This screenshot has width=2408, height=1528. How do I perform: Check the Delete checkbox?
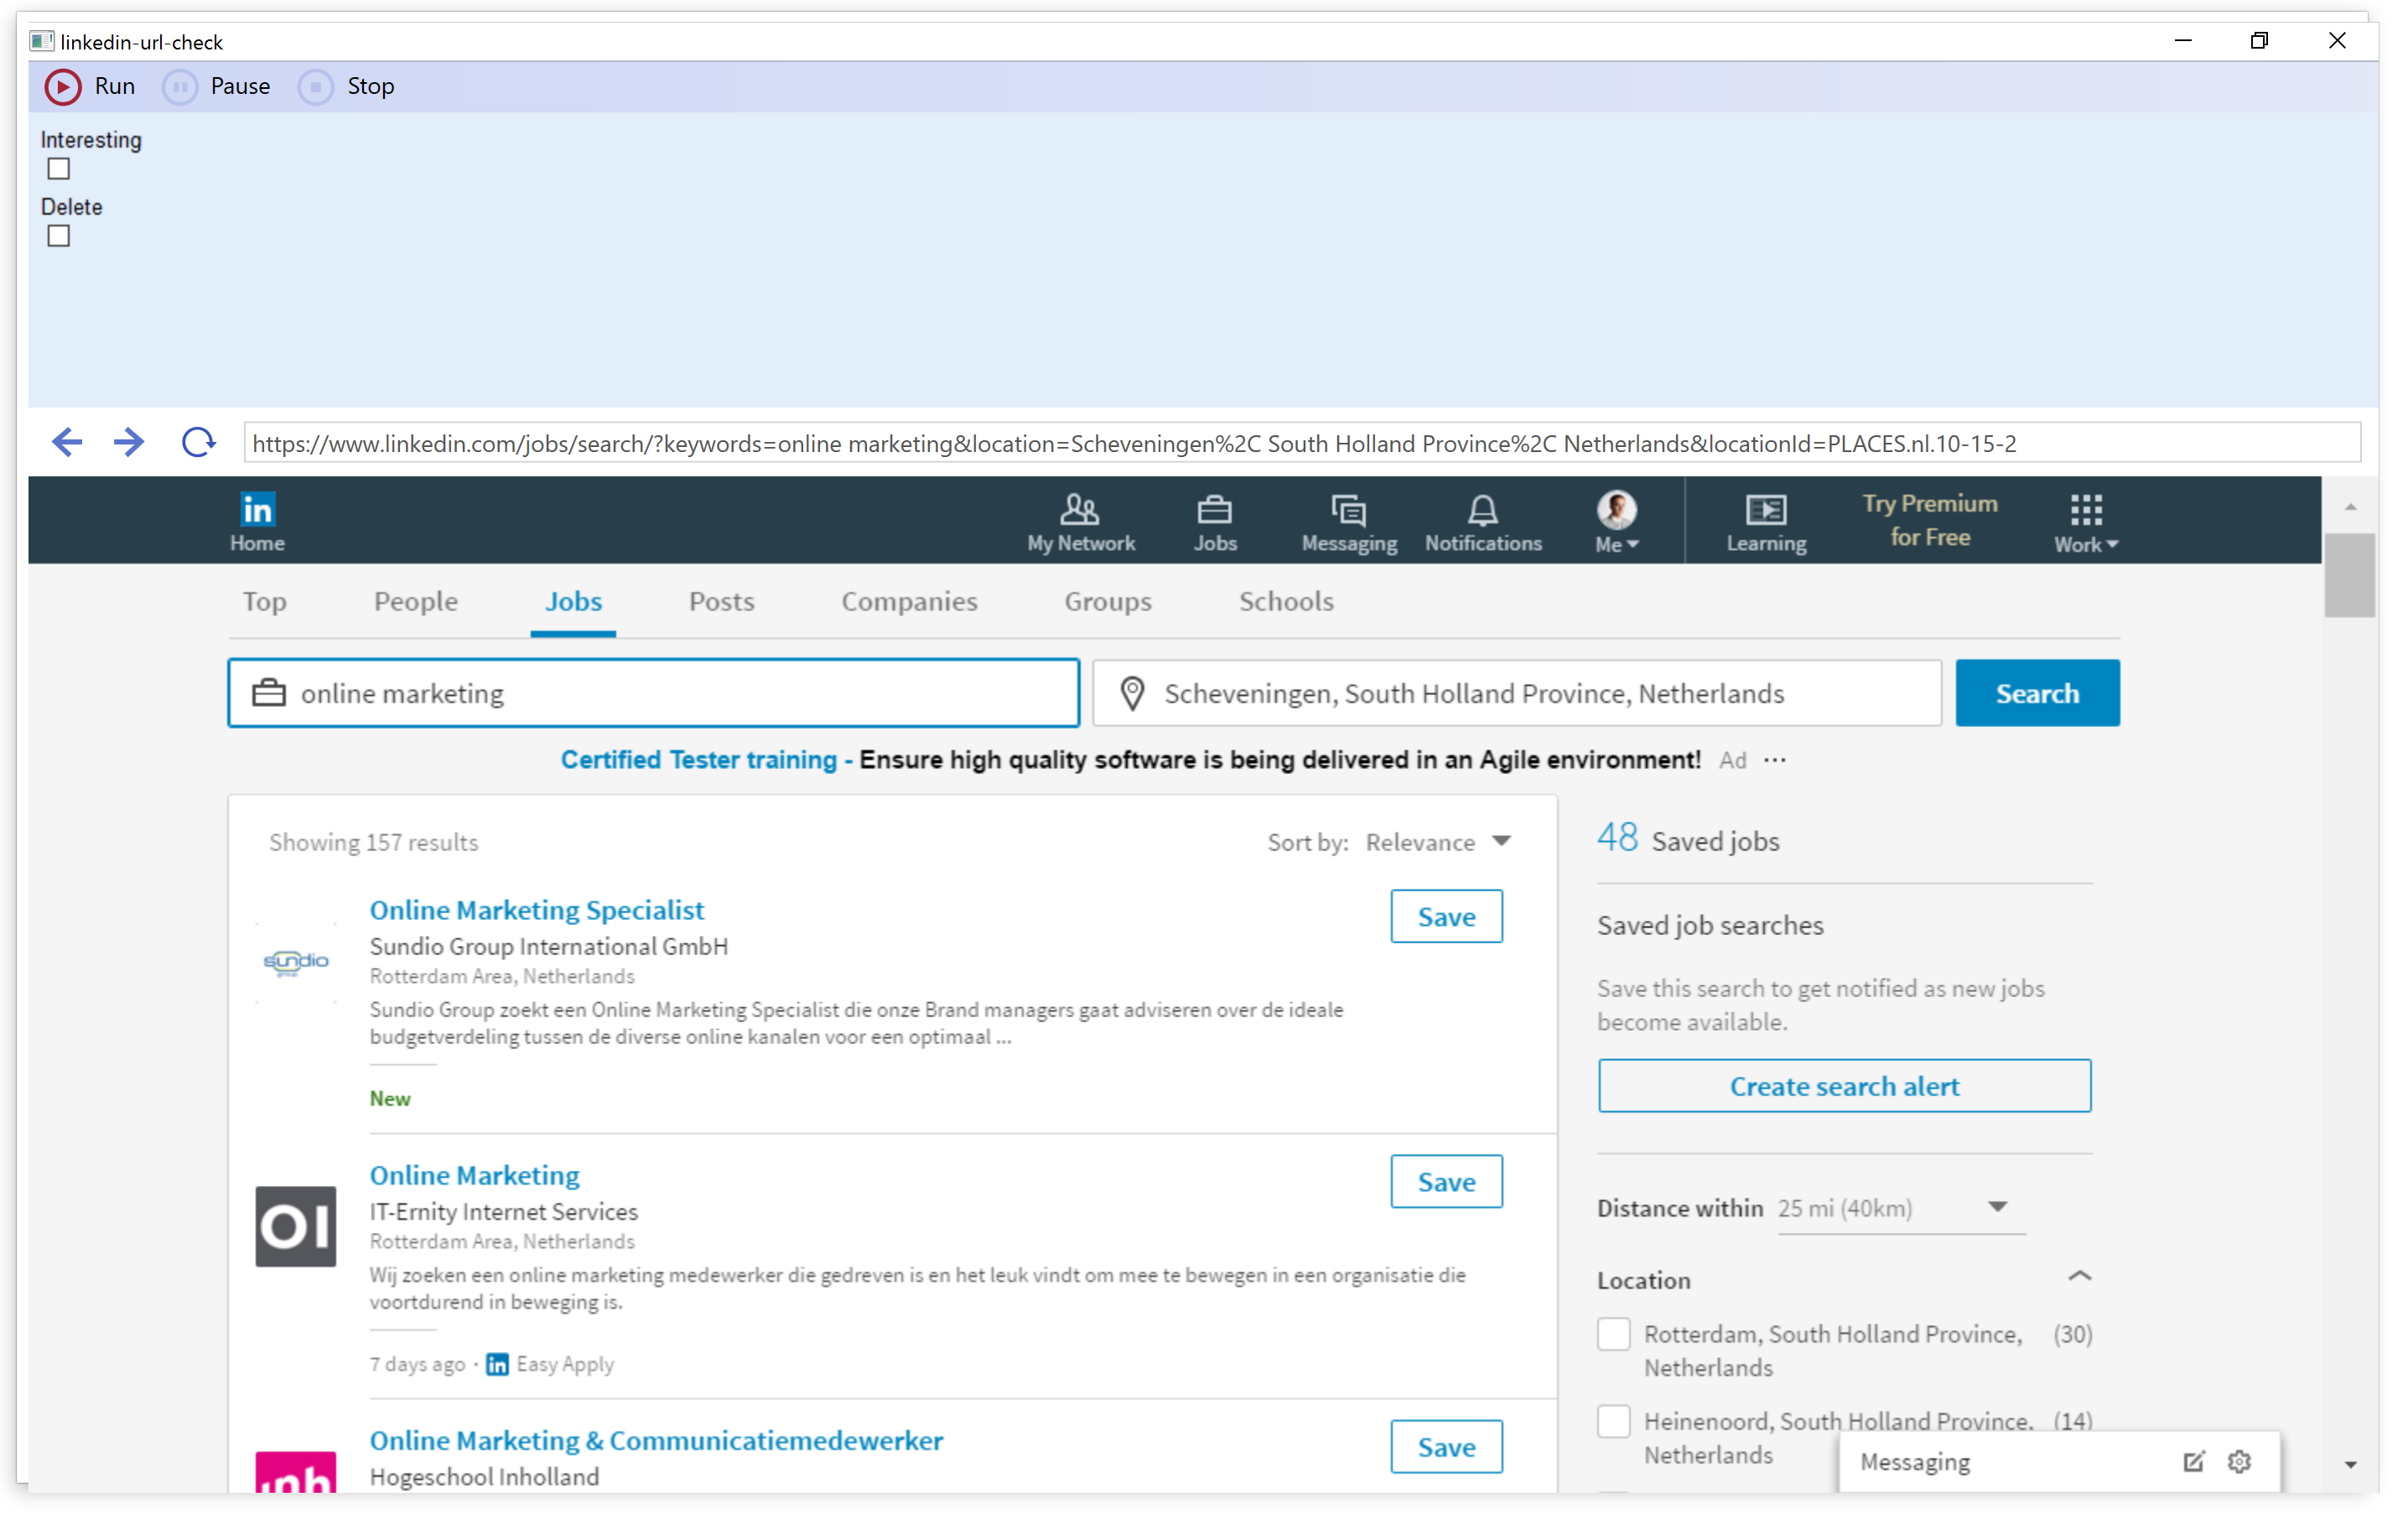point(59,237)
